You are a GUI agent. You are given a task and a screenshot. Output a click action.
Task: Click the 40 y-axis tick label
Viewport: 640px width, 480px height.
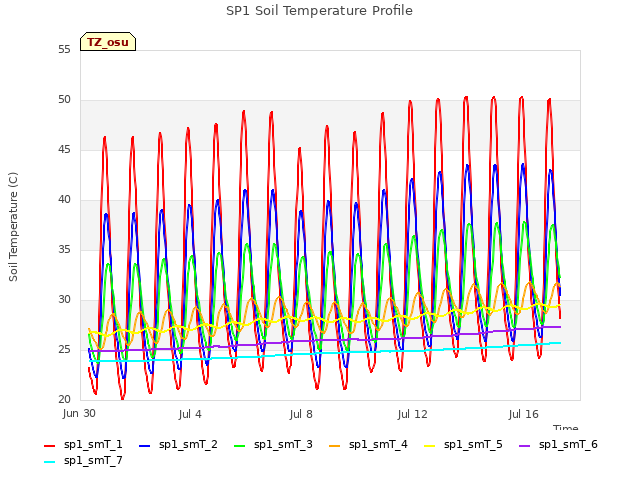[64, 200]
